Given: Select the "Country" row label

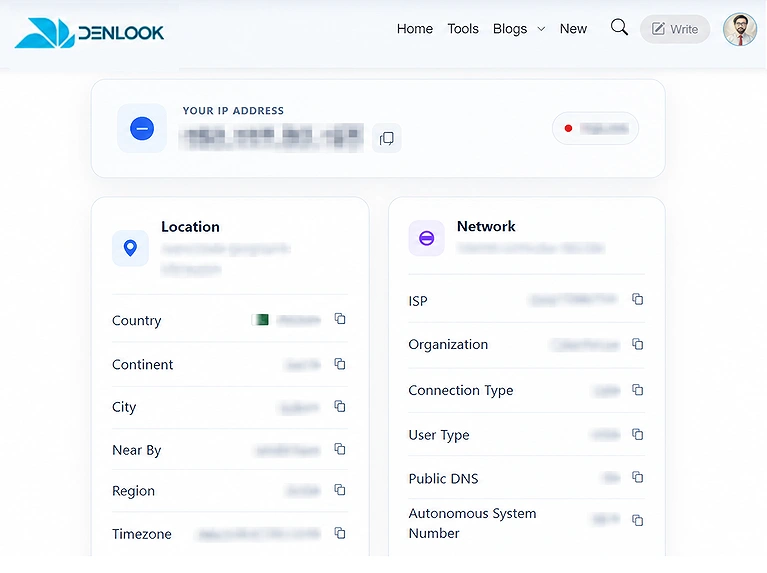Looking at the screenshot, I should click(x=136, y=321).
